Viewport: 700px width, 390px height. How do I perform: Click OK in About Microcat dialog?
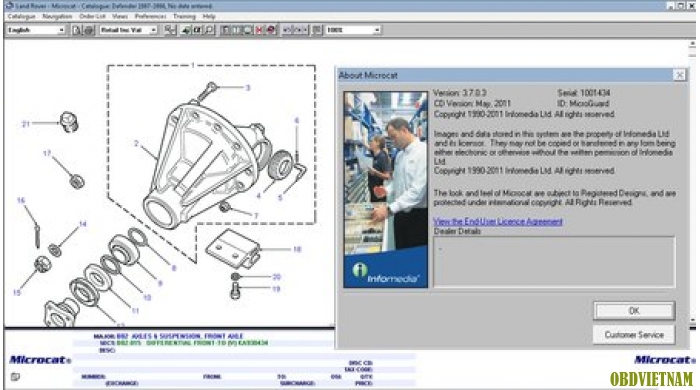(634, 311)
